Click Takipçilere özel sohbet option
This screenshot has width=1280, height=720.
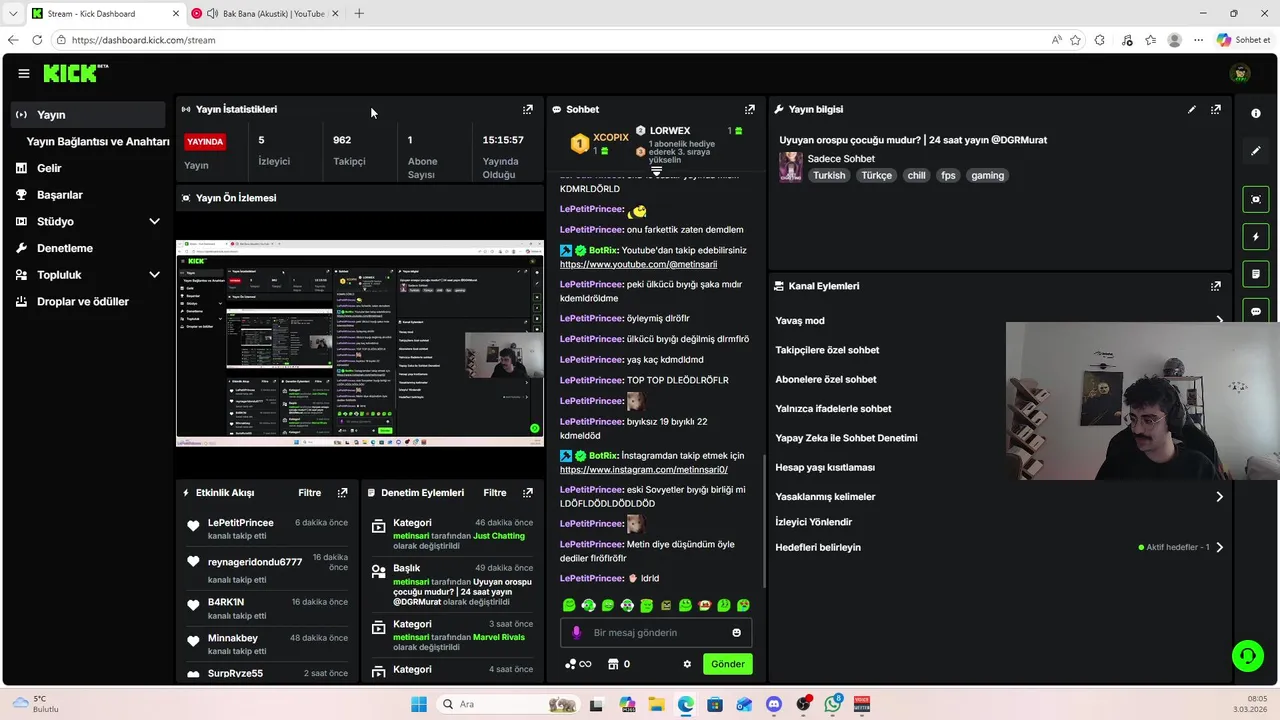click(827, 350)
